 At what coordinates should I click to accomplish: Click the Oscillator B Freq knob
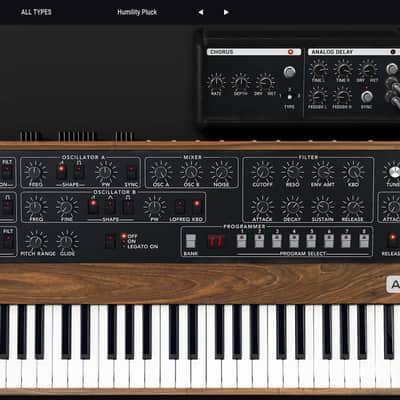[36, 207]
